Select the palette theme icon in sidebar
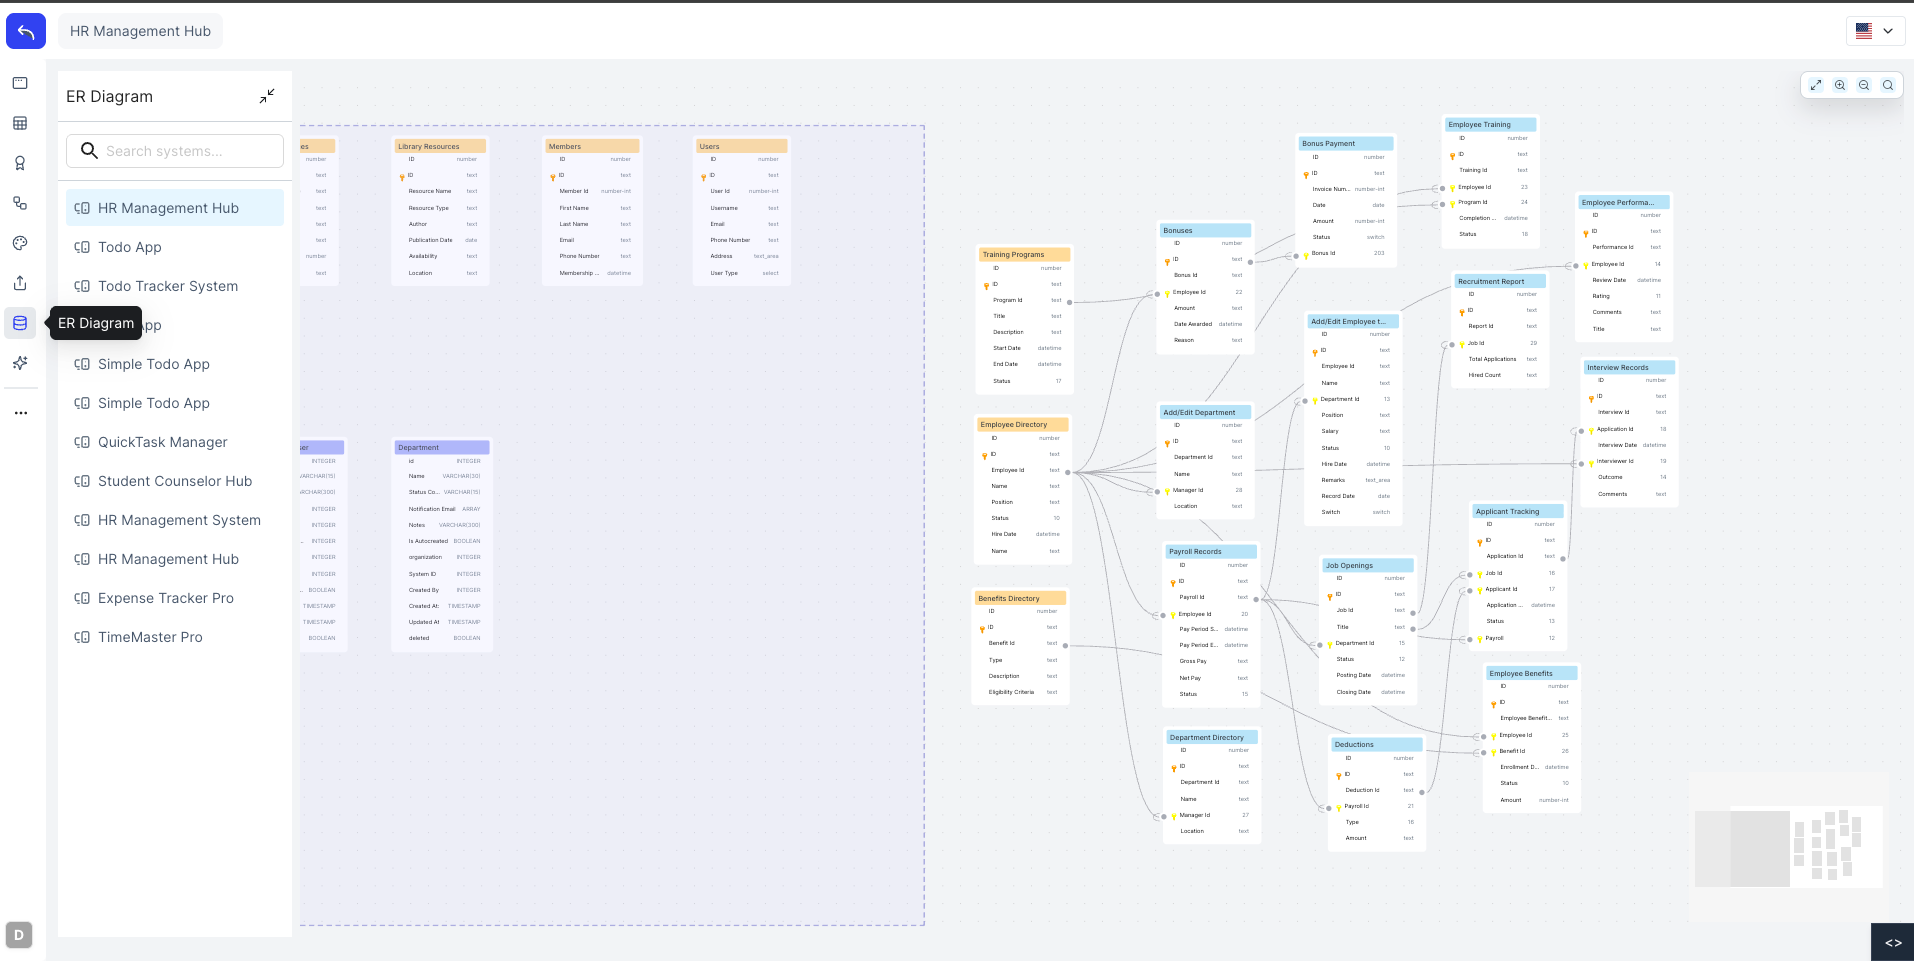The height and width of the screenshot is (961, 1914). click(20, 243)
